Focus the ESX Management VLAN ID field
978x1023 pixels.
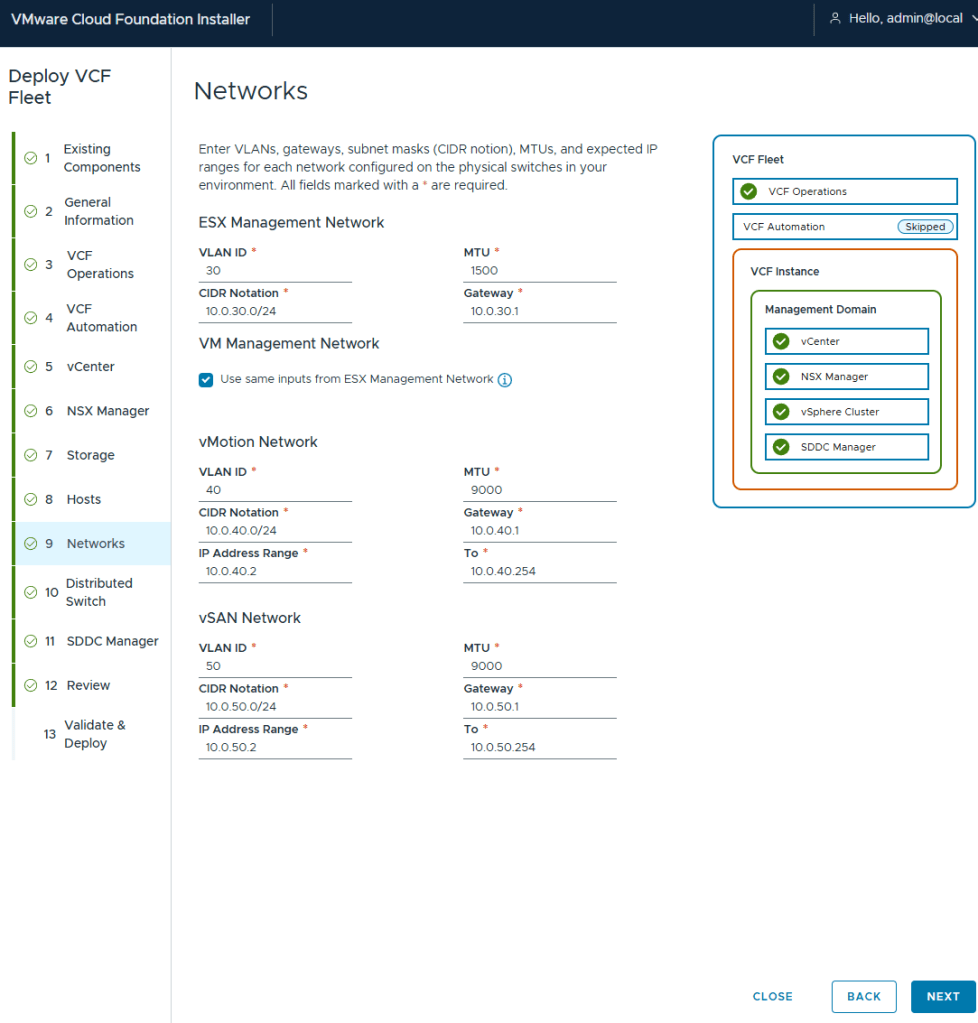click(275, 271)
